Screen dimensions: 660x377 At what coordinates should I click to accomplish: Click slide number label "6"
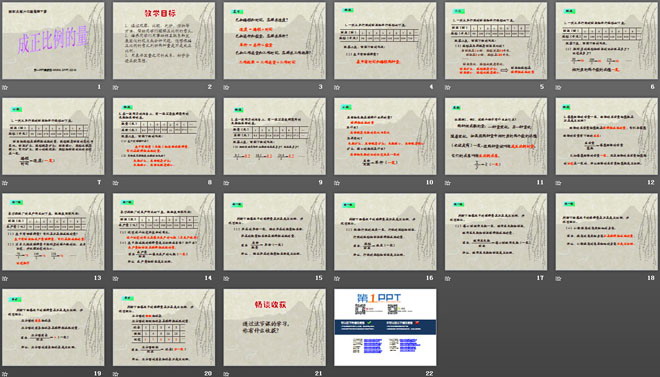point(653,87)
